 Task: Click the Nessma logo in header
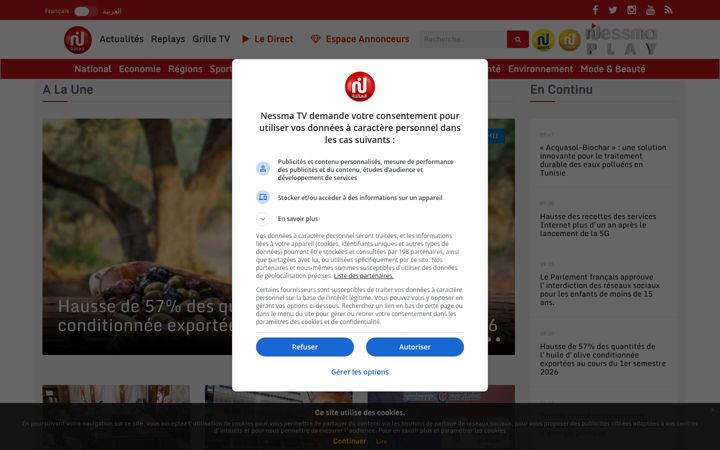[x=78, y=39]
